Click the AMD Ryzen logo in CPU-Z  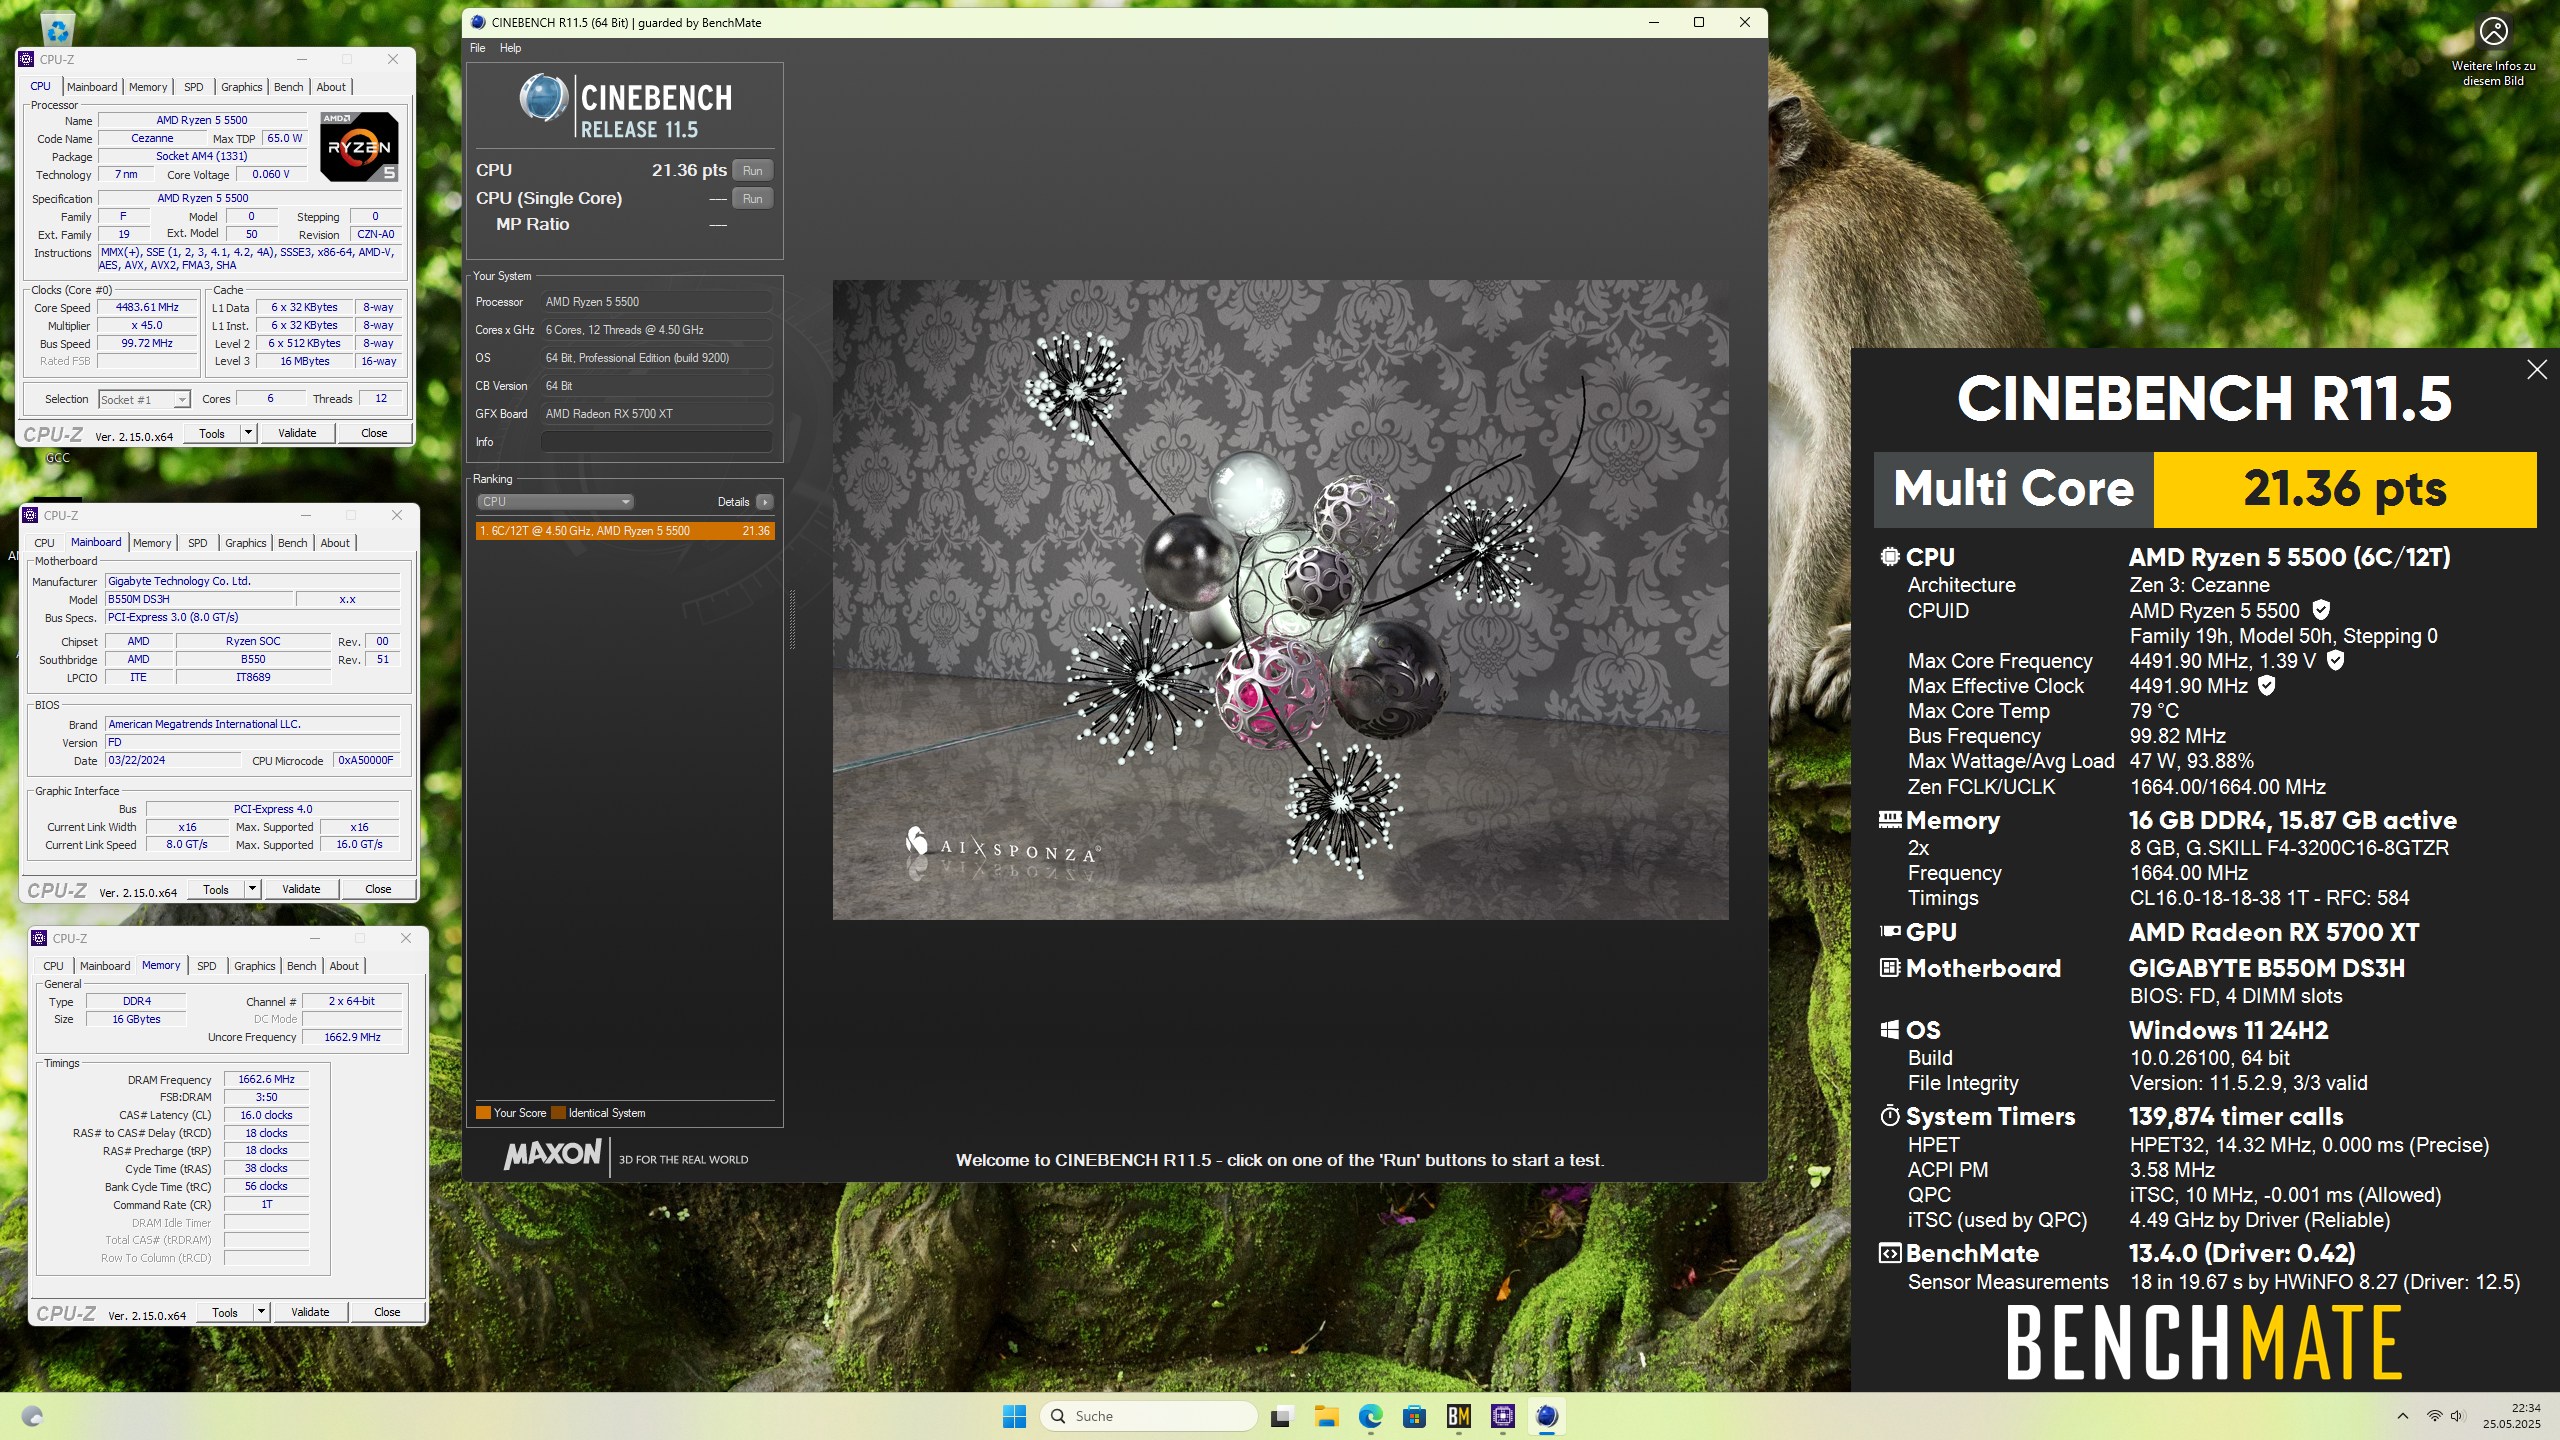pos(359,147)
